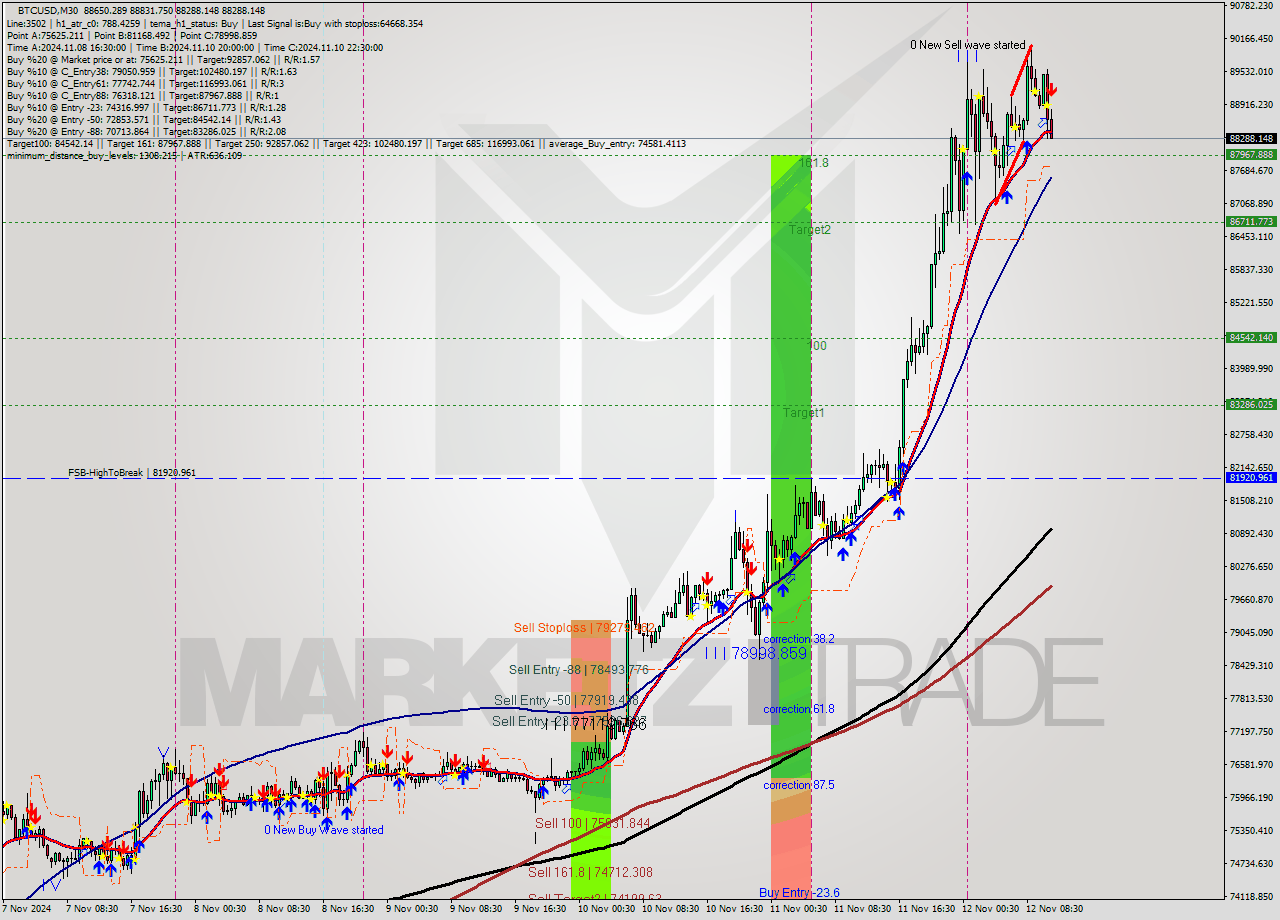The width and height of the screenshot is (1280, 920).
Task: Click the 90782.230 price axis value
Action: pyautogui.click(x=1251, y=6)
